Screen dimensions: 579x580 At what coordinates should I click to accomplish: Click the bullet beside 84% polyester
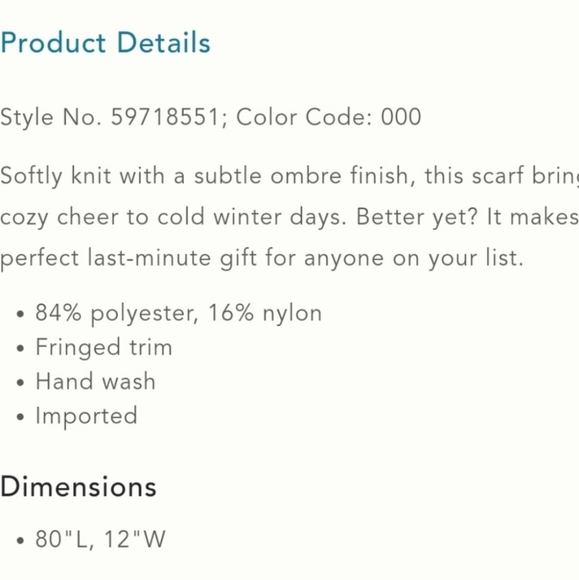pyautogui.click(x=20, y=314)
